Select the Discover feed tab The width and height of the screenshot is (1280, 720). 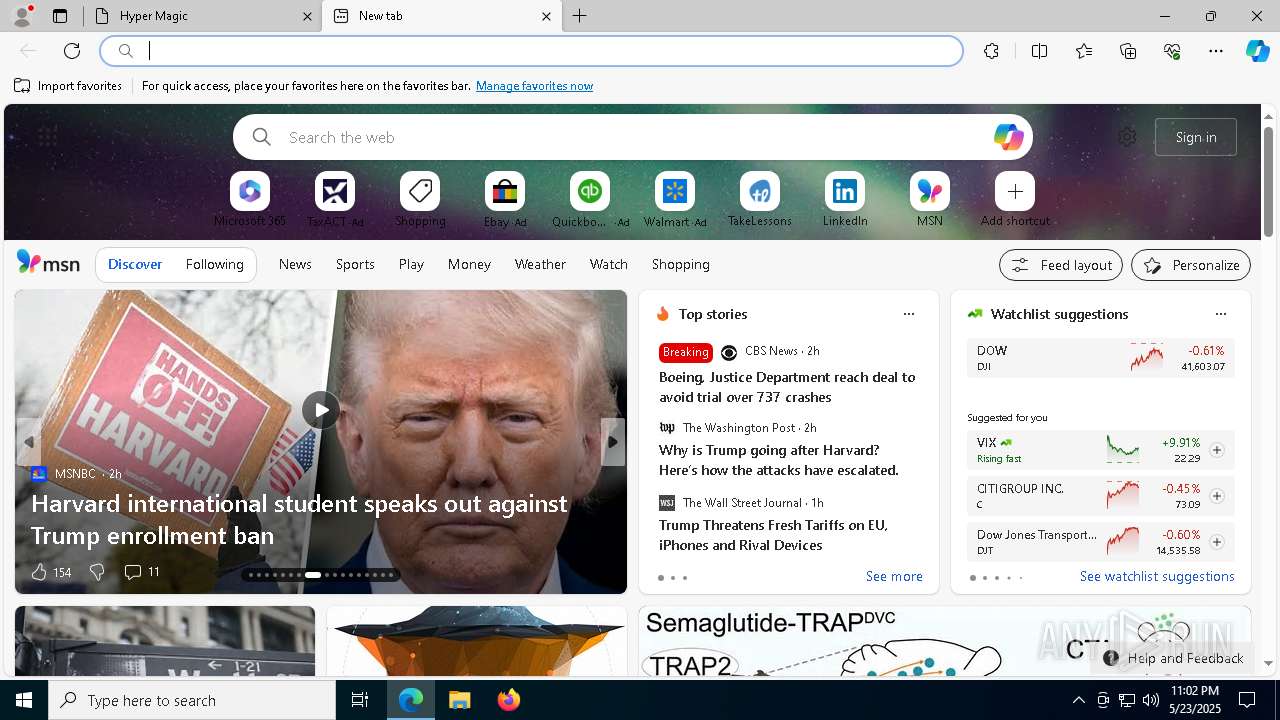(135, 264)
